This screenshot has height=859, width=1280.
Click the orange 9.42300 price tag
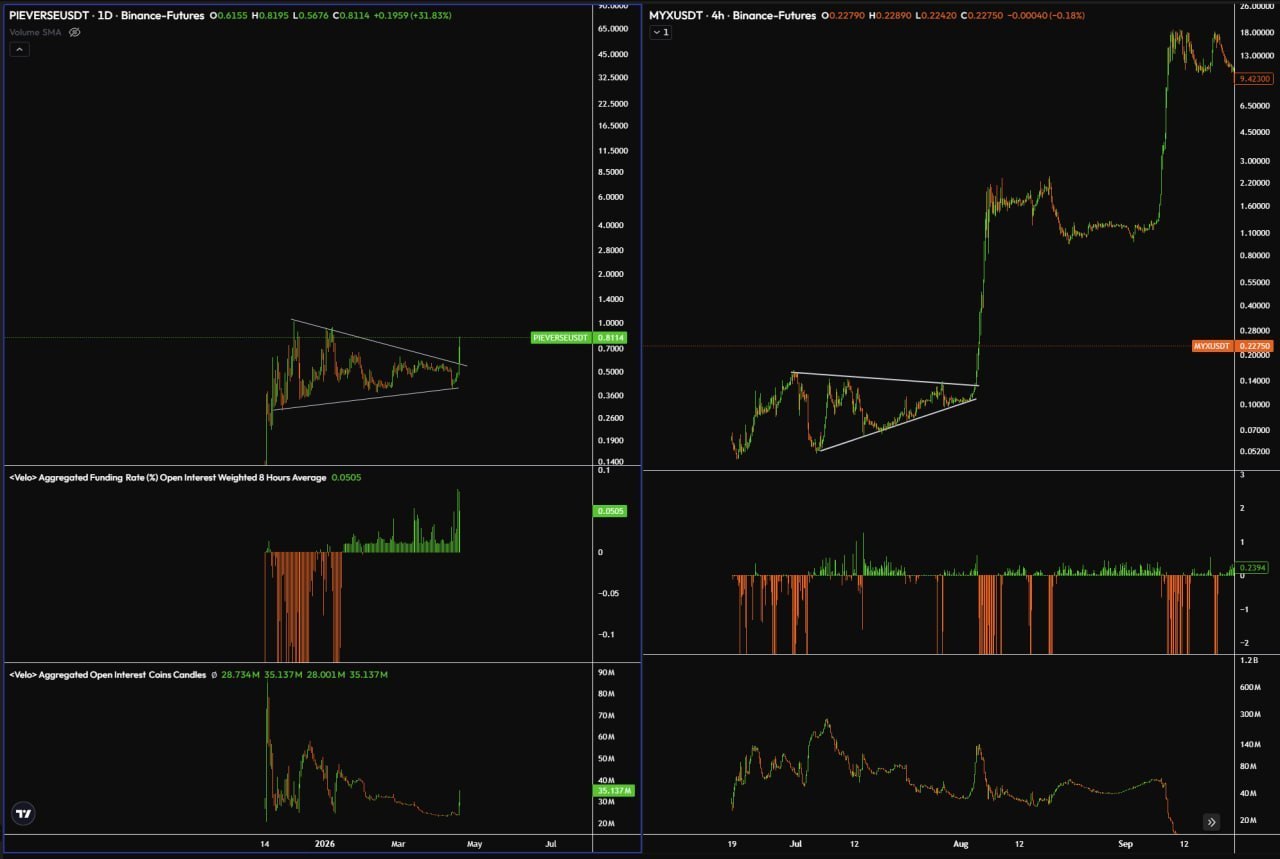(1253, 78)
